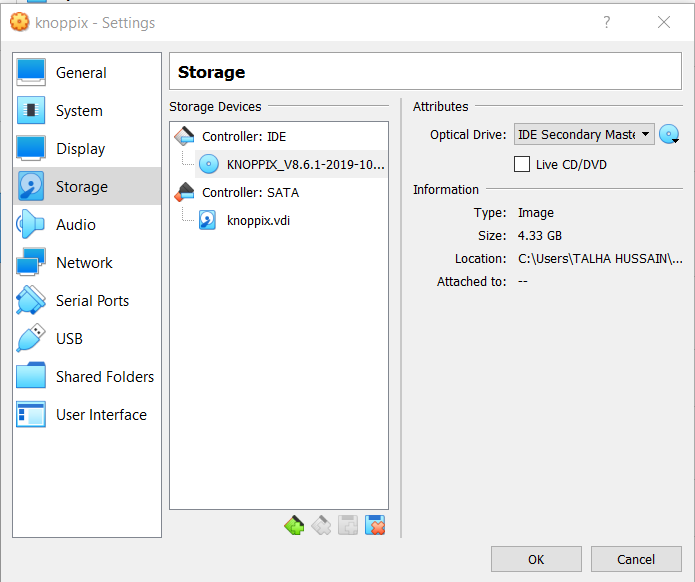Image resolution: width=695 pixels, height=582 pixels.
Task: Click the IDE controller icon
Action: pyautogui.click(x=185, y=136)
